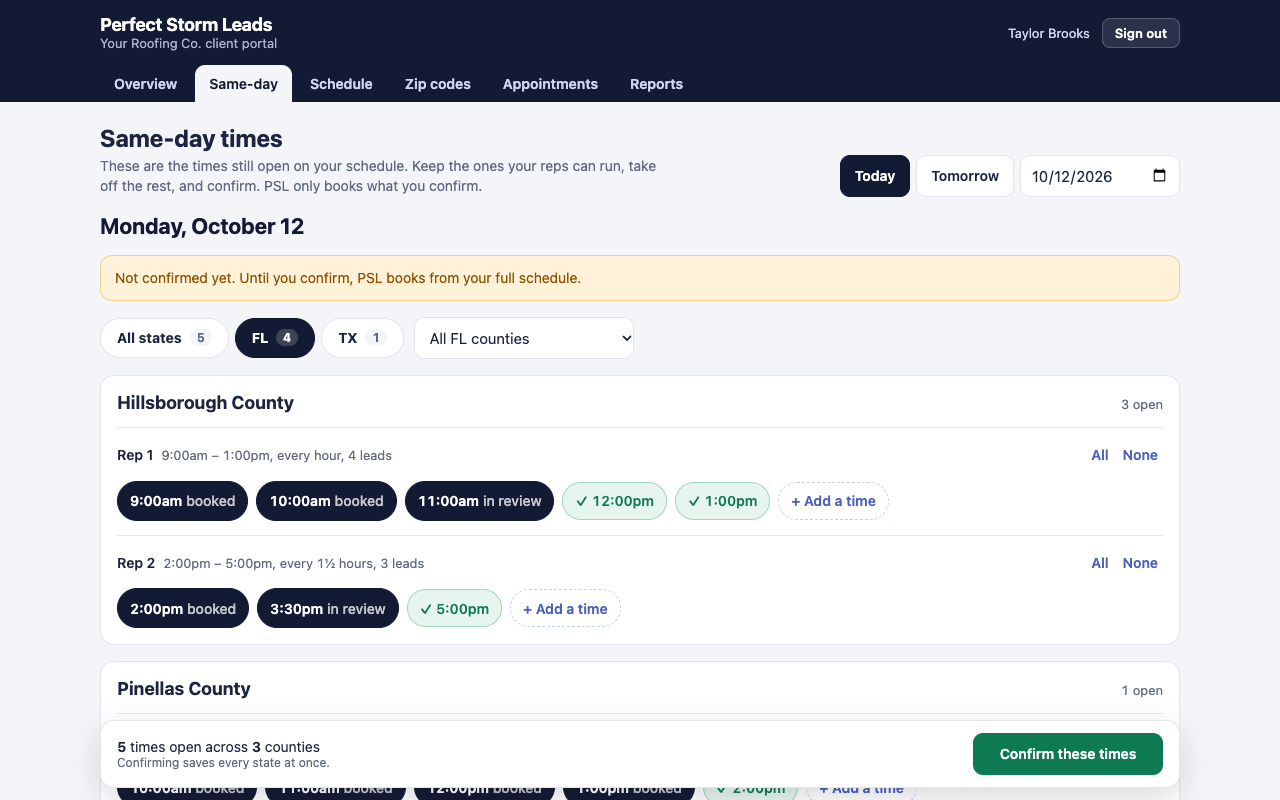Image resolution: width=1280 pixels, height=800 pixels.
Task: Filter by TX state
Action: point(362,338)
